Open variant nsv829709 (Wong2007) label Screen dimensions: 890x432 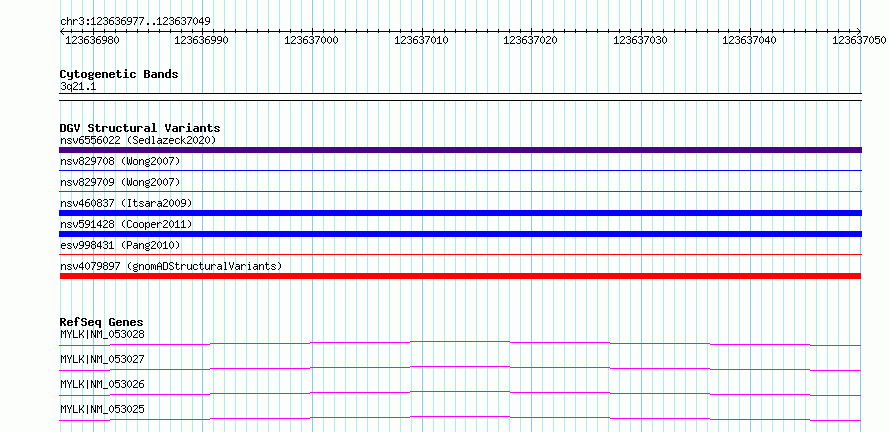[120, 182]
